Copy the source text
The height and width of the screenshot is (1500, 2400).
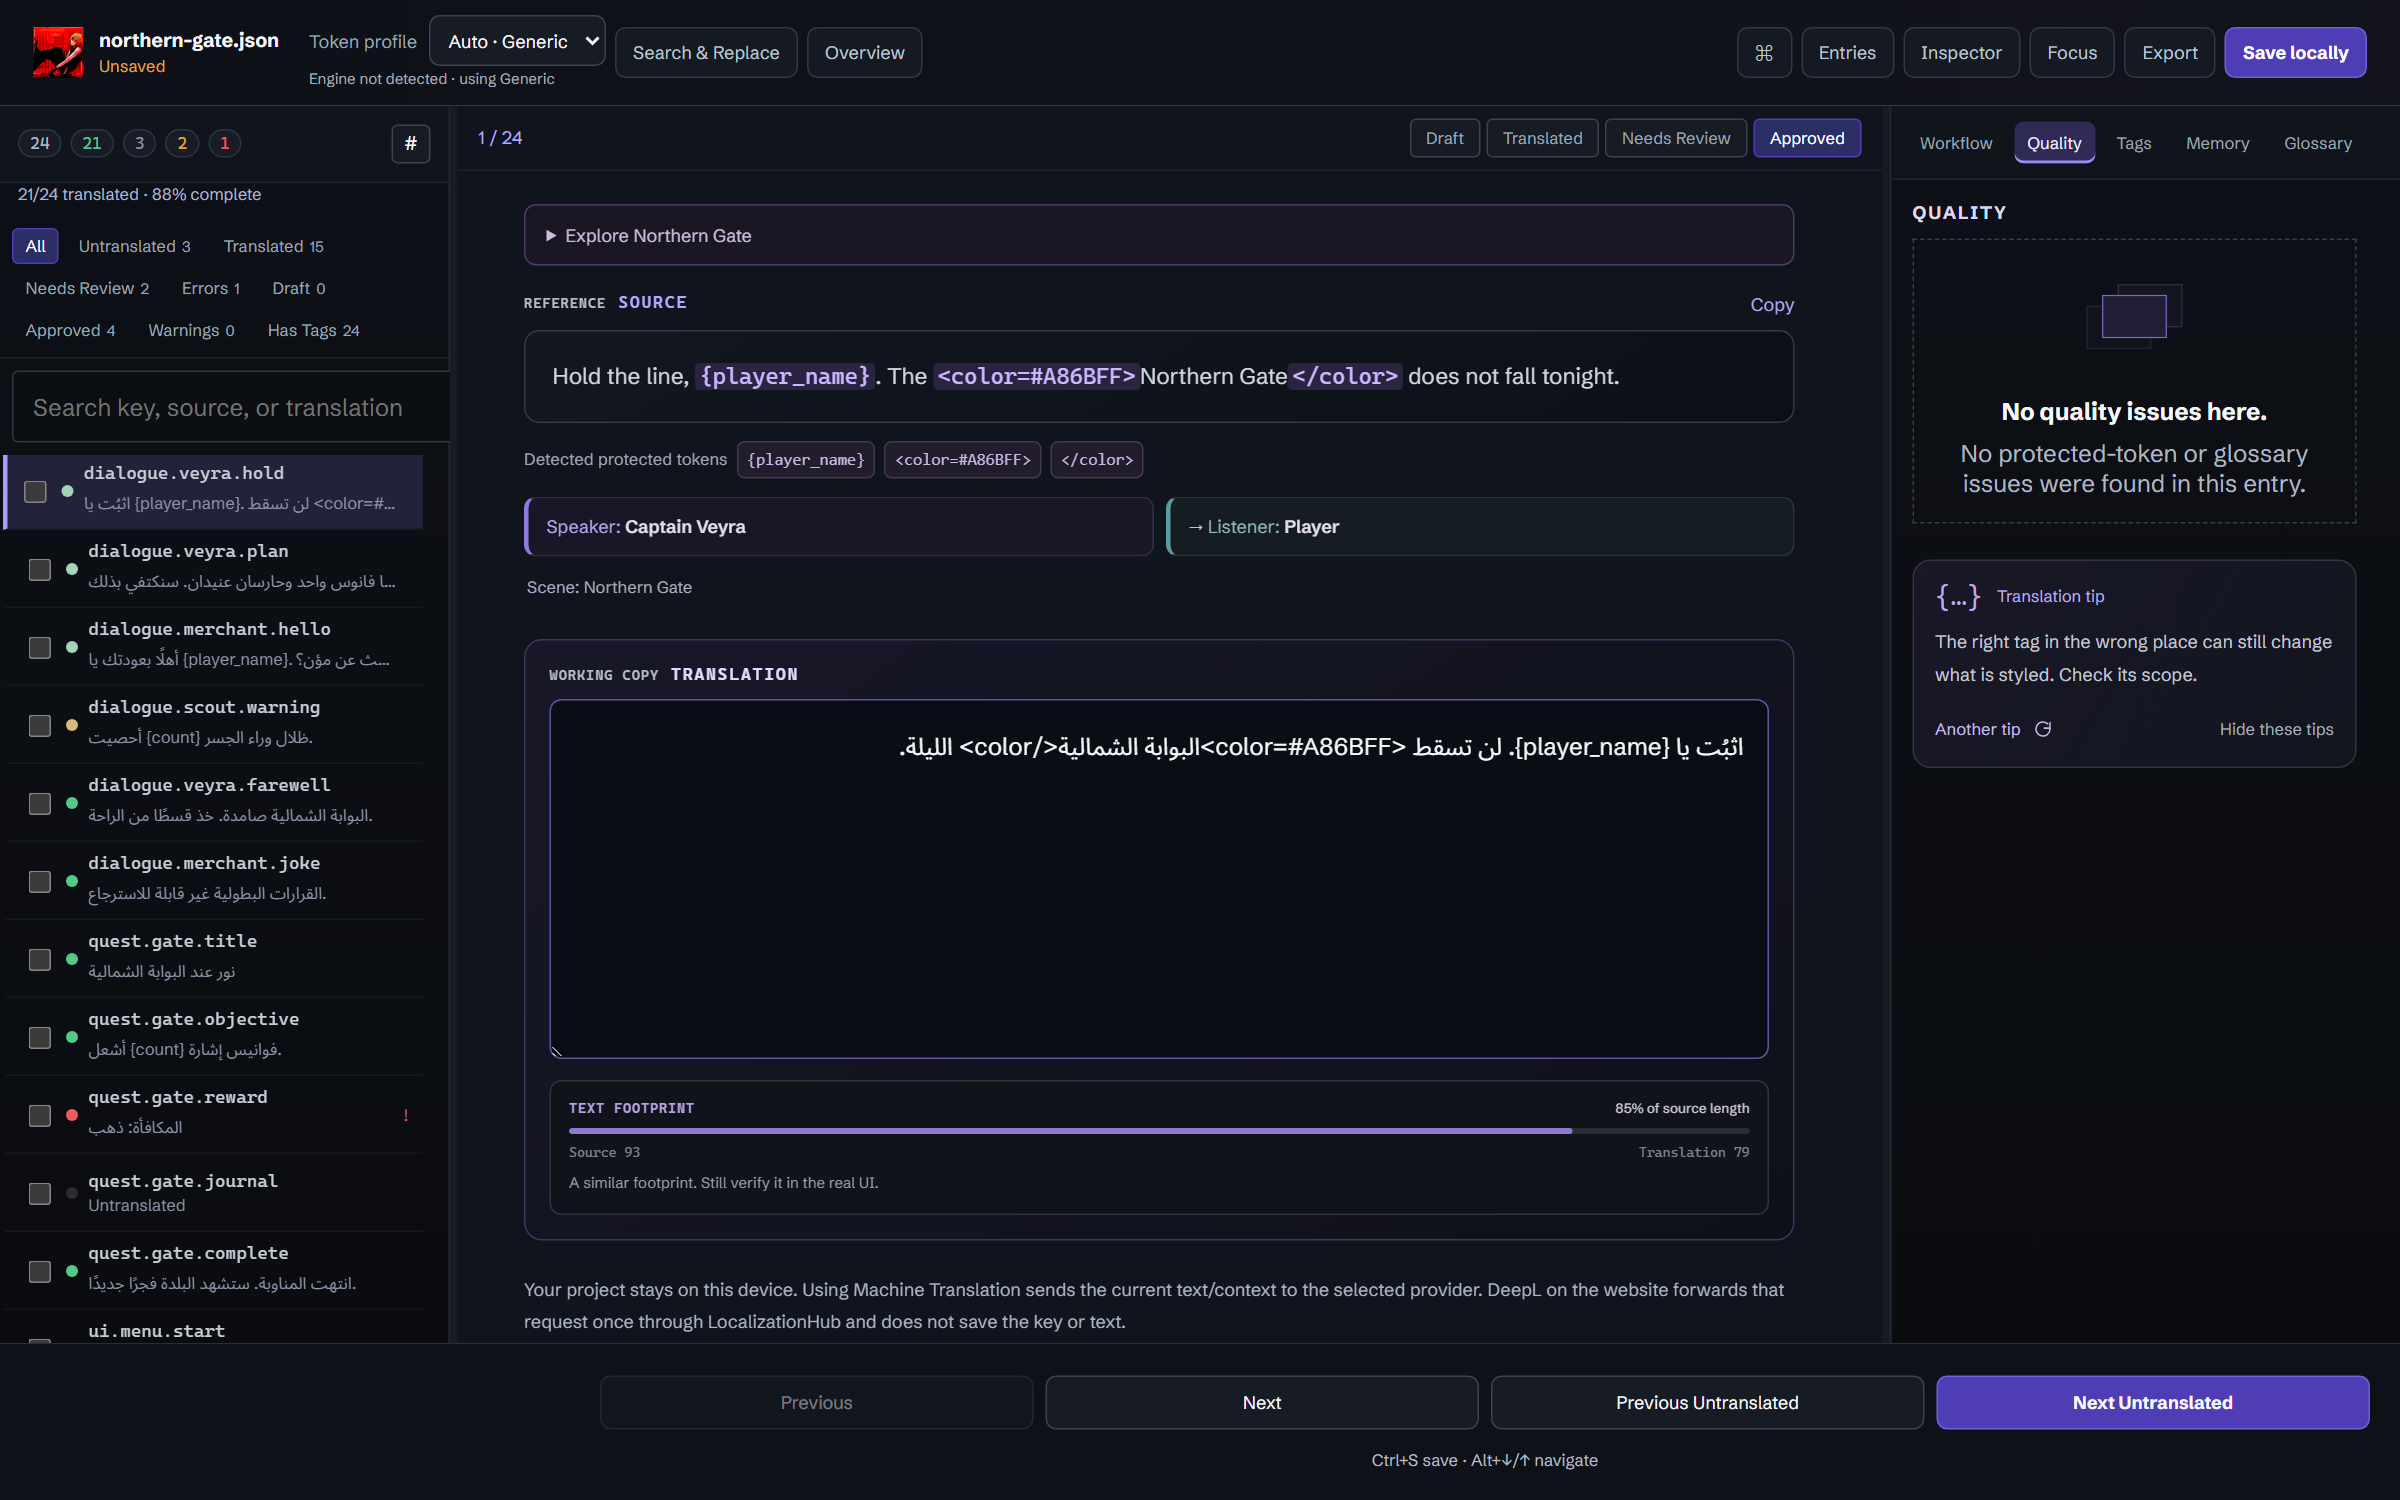coord(1771,304)
